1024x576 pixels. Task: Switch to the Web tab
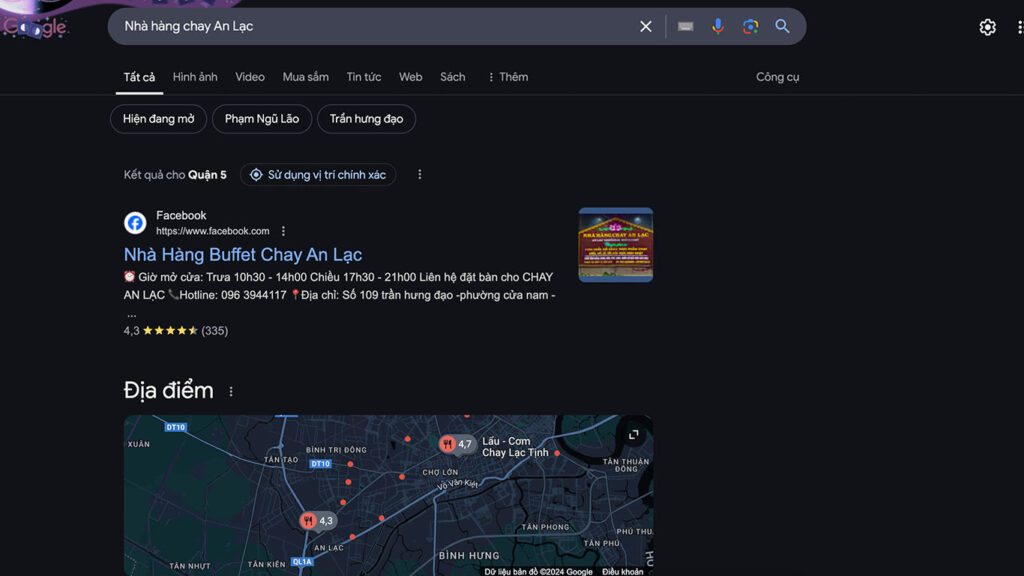(411, 77)
